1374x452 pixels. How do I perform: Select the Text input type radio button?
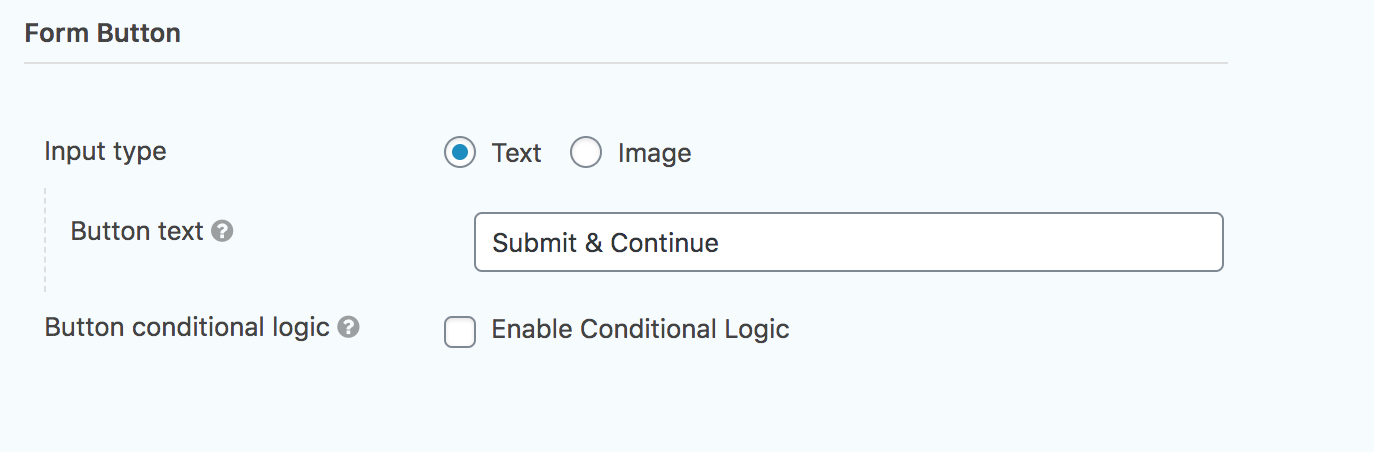(460, 153)
